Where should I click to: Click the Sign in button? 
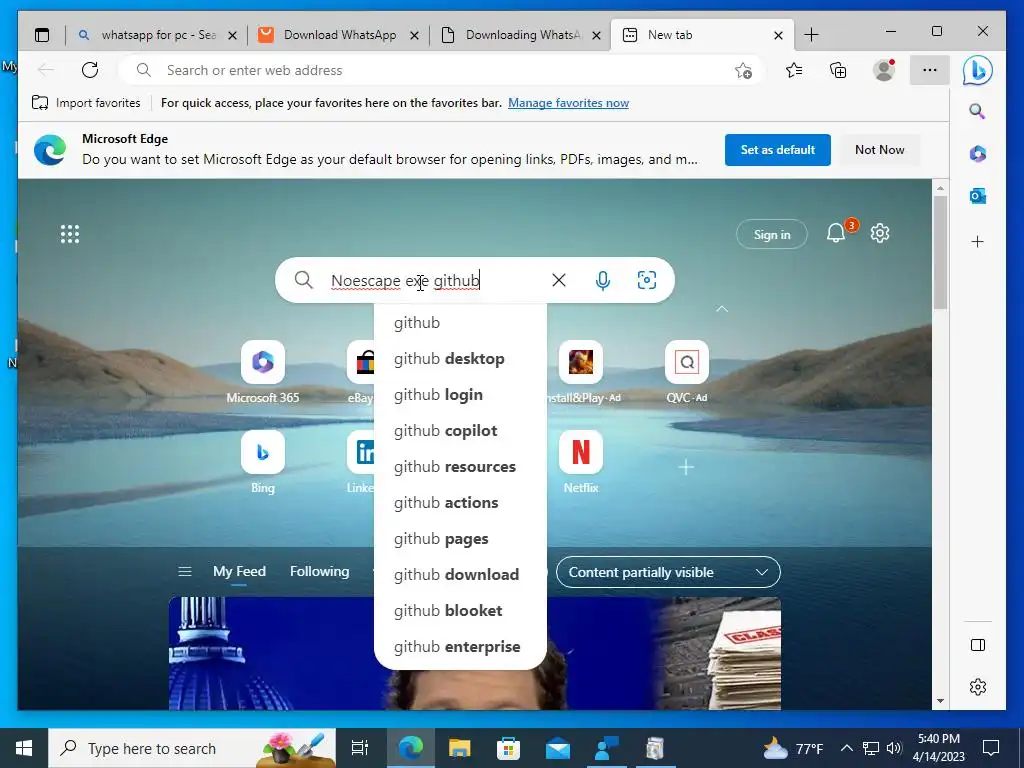[x=771, y=234]
